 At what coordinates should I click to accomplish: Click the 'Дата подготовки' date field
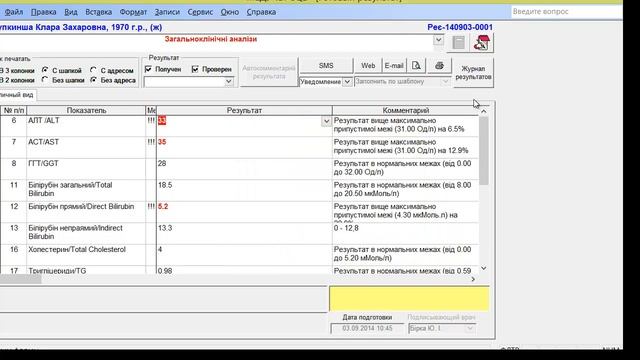367,329
